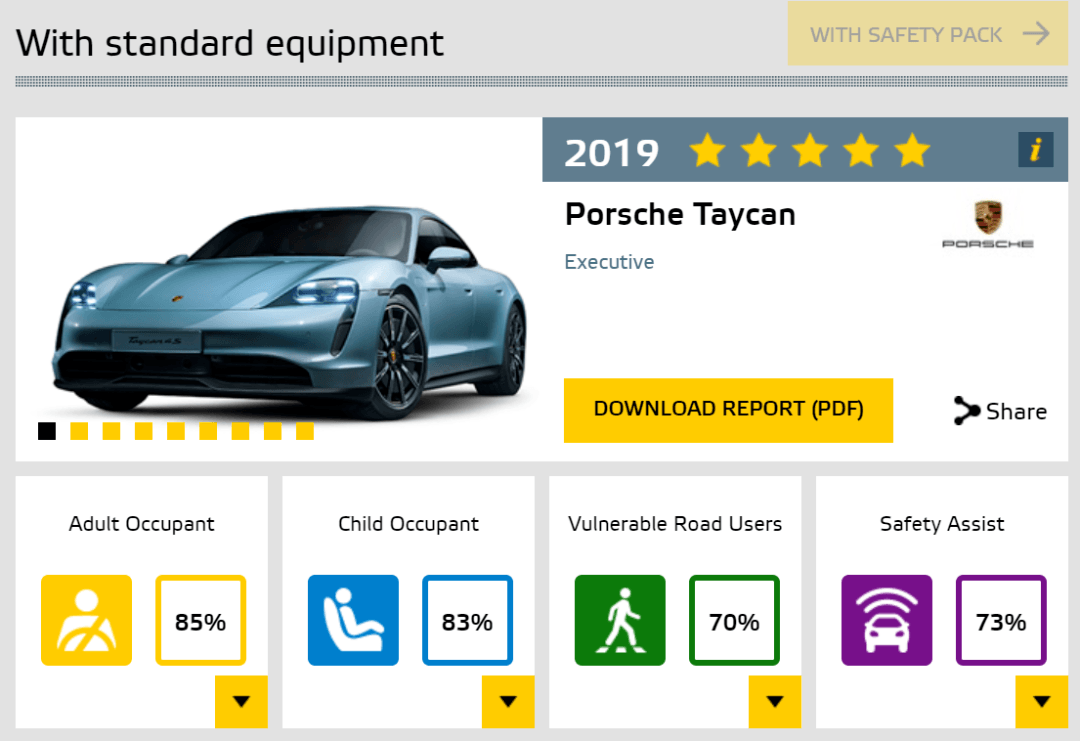The image size is (1080, 741).
Task: Select the black first carousel dot
Action: tap(47, 431)
